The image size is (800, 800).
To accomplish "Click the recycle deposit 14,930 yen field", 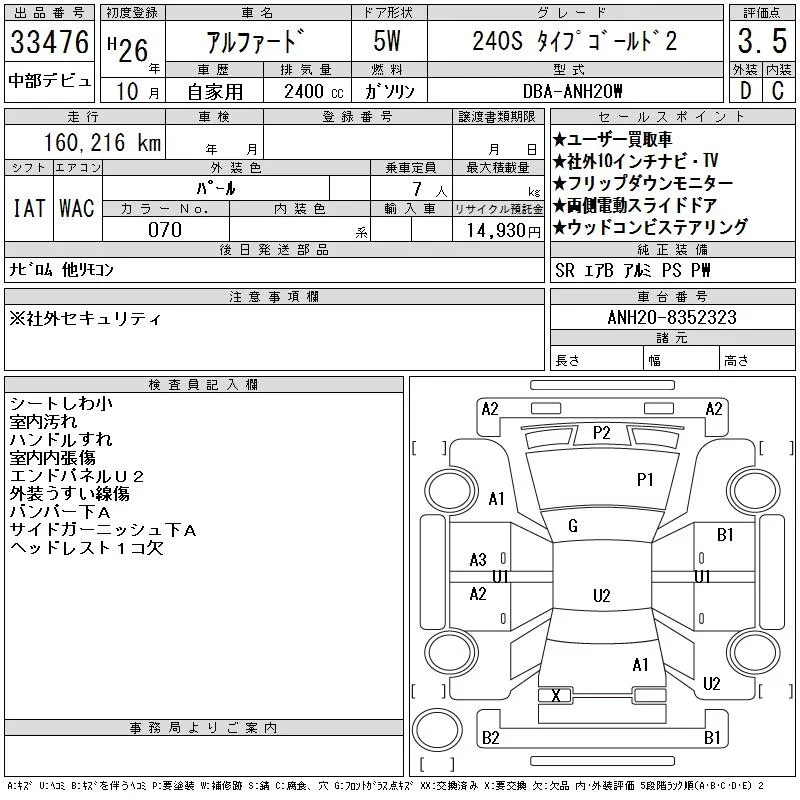I will (x=498, y=230).
